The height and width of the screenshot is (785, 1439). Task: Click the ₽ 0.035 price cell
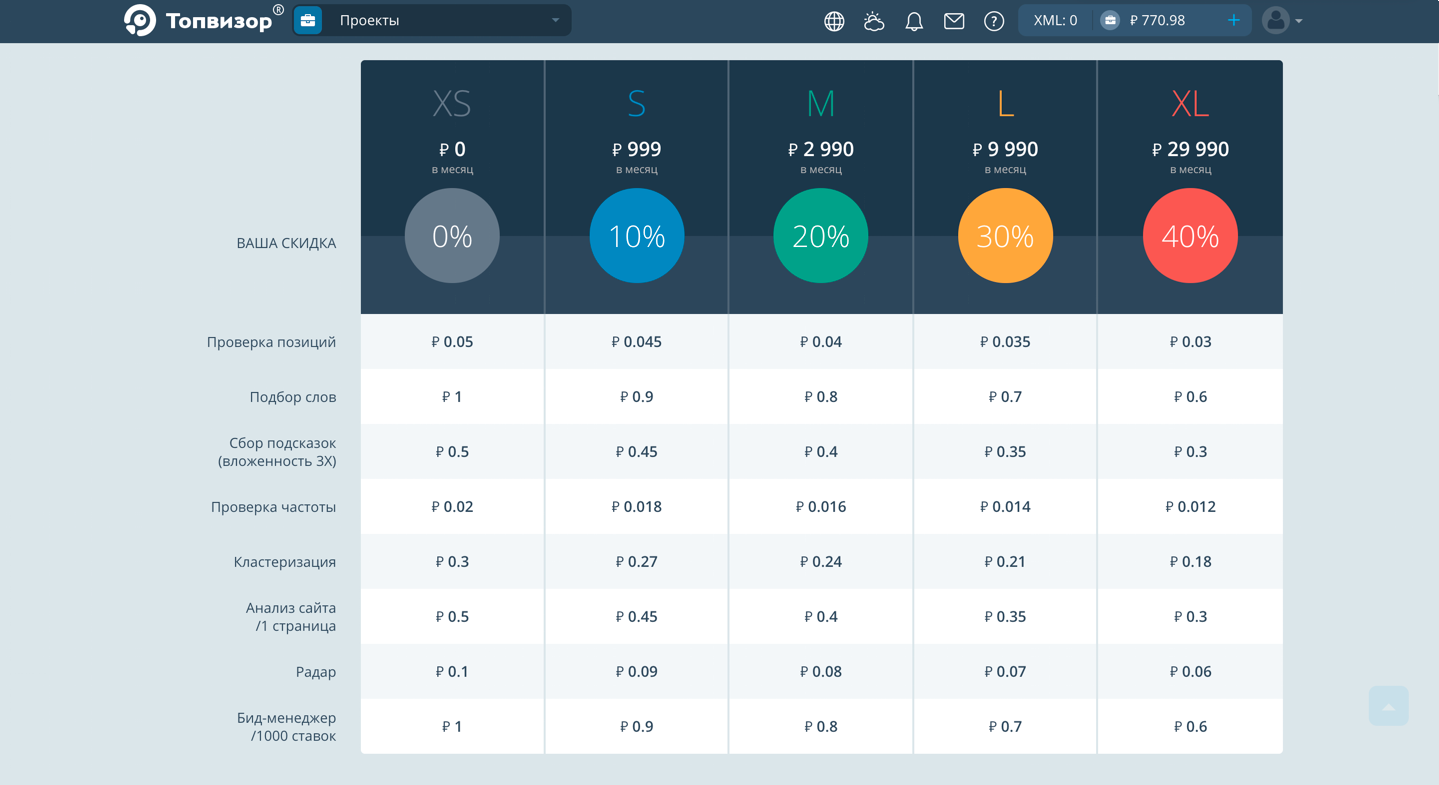tap(1005, 342)
